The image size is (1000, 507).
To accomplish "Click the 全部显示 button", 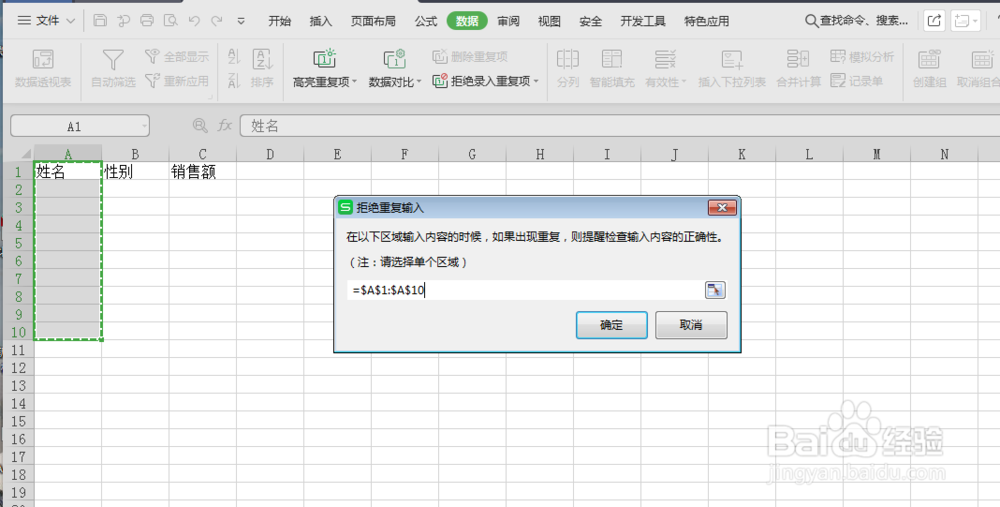I will (177, 57).
